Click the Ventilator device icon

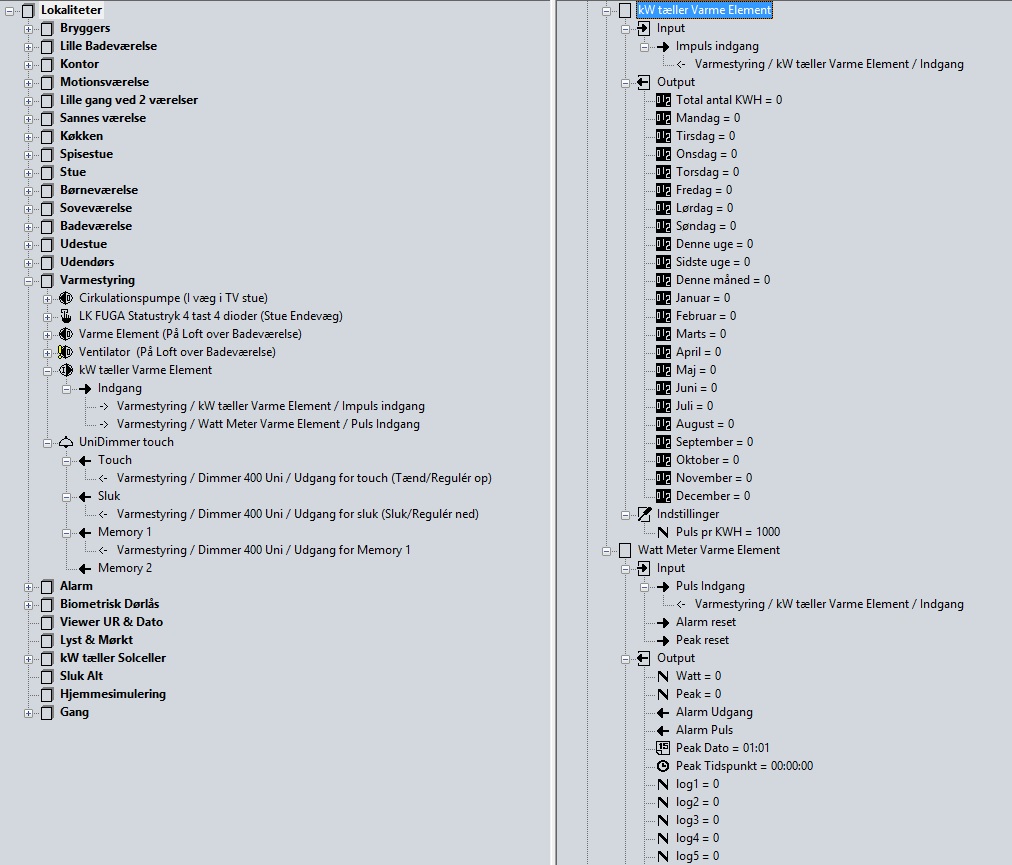[66, 352]
